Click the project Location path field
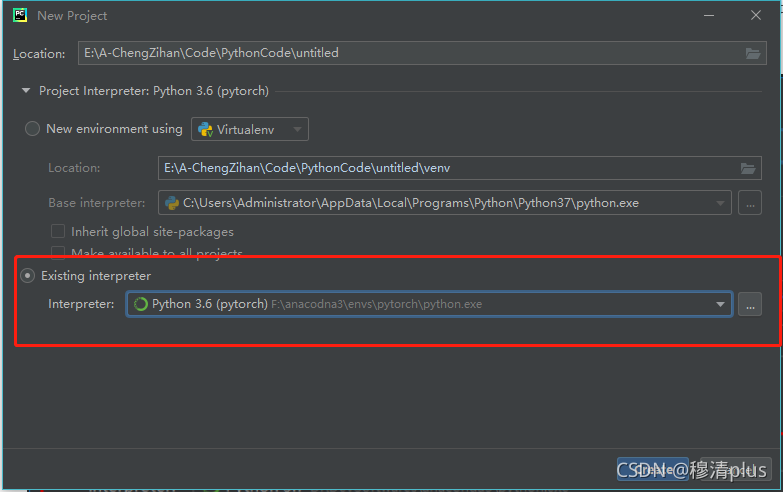This screenshot has width=783, height=492. [422, 53]
